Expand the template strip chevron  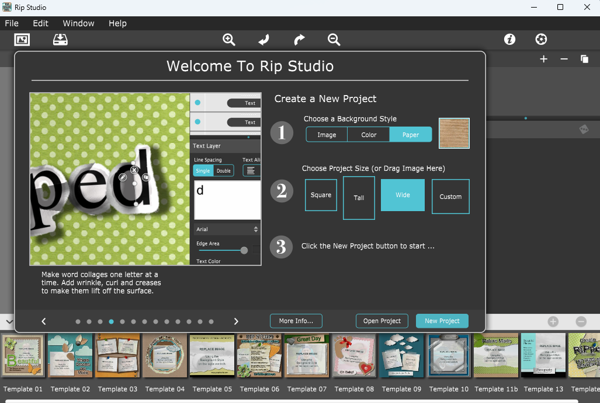click(8, 322)
